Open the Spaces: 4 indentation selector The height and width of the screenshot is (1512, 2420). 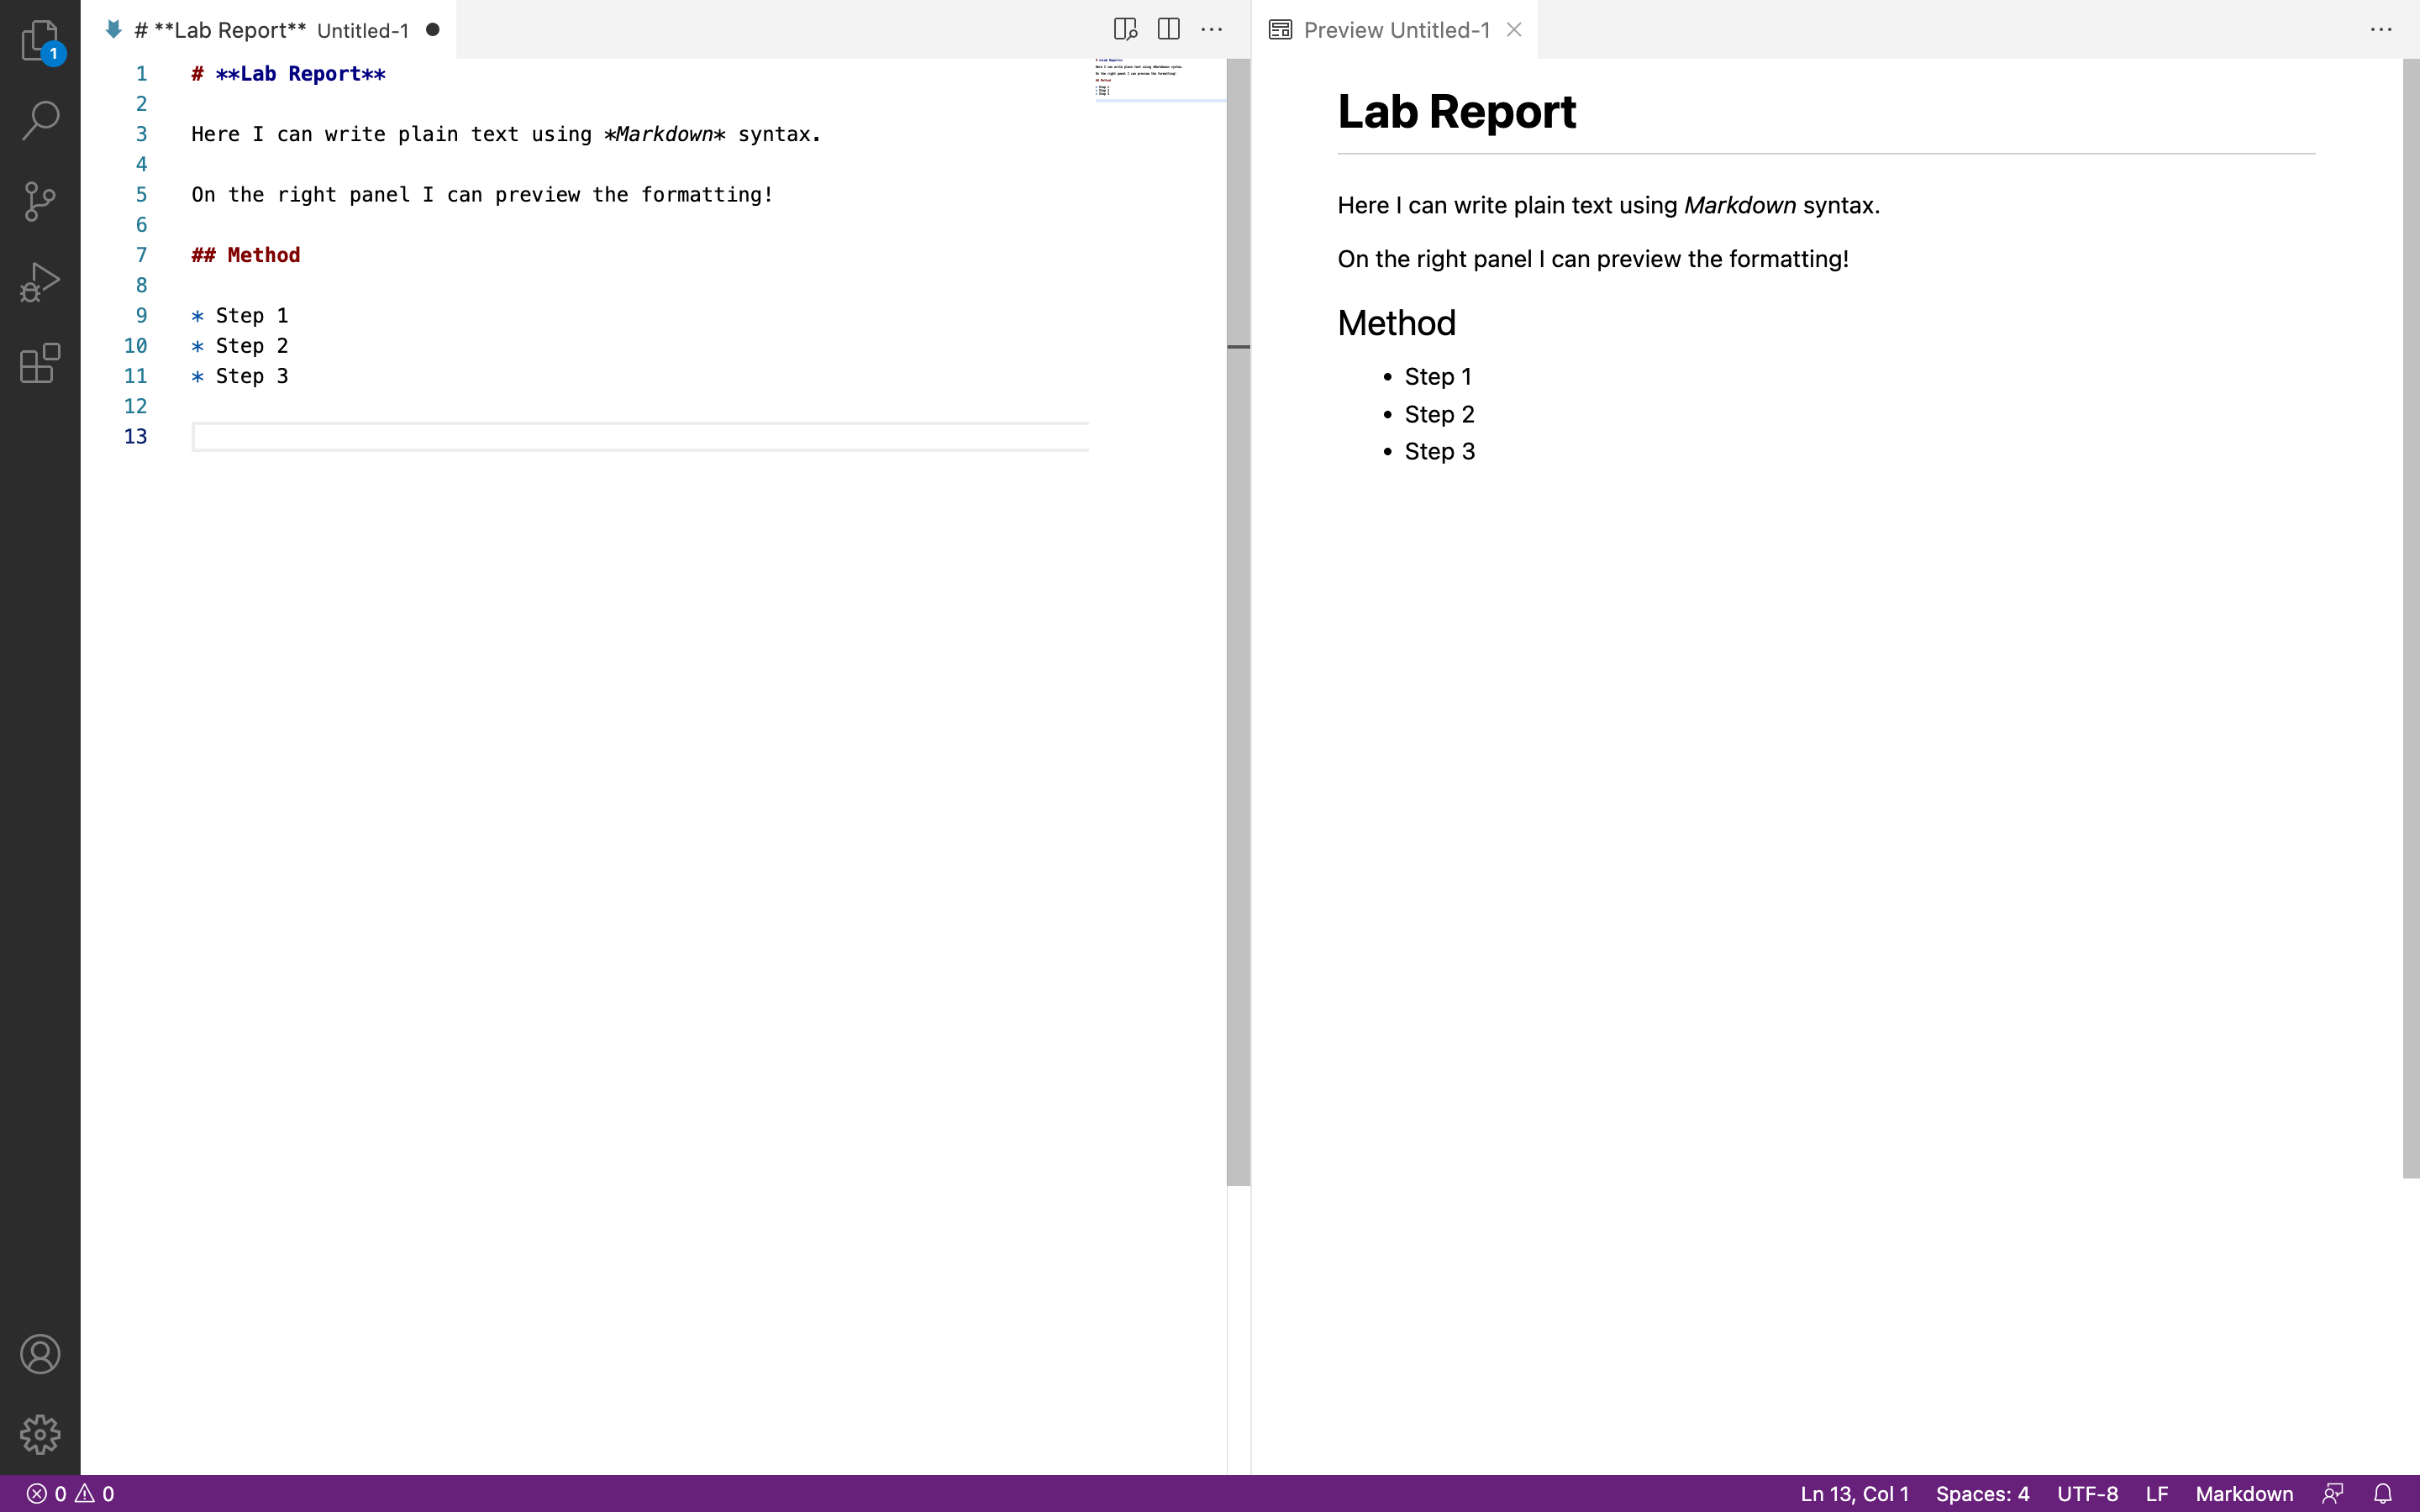(x=1982, y=1493)
